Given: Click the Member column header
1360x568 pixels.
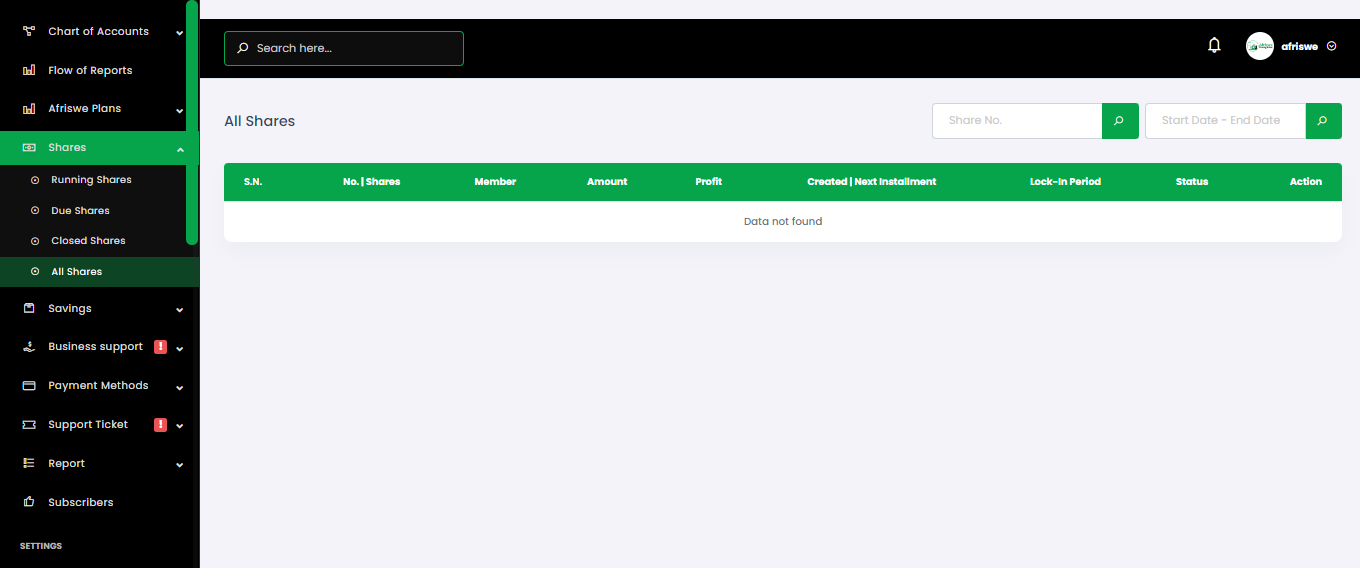Looking at the screenshot, I should [x=495, y=182].
